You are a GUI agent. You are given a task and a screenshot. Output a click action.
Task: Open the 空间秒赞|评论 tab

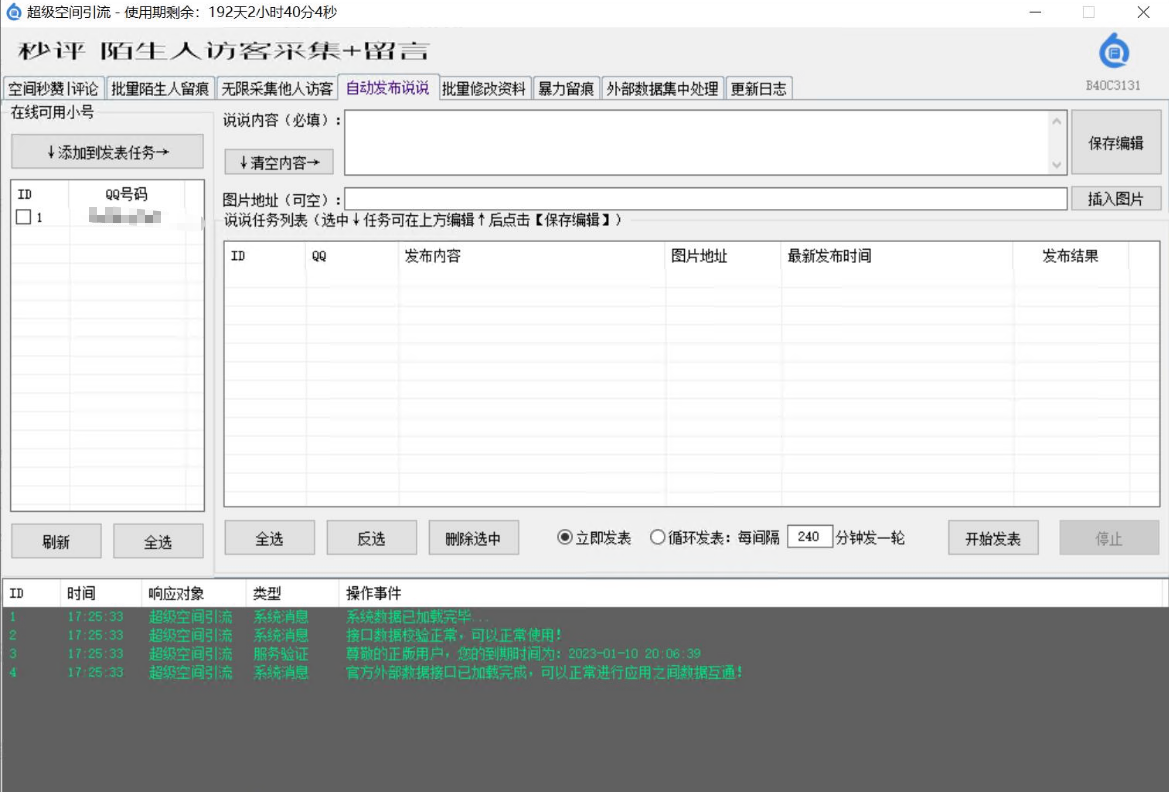[53, 89]
